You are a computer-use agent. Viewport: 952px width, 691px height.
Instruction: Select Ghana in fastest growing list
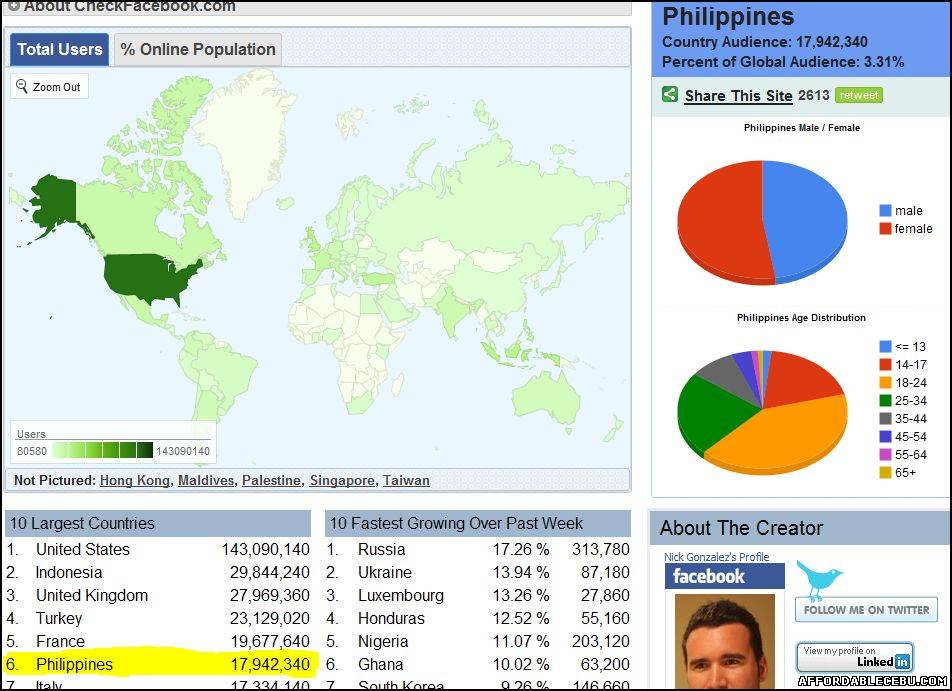point(478,665)
